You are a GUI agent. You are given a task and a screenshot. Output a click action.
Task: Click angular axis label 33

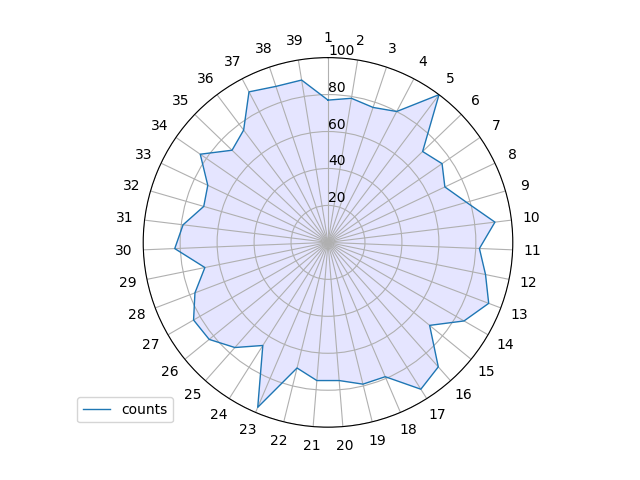(x=143, y=154)
